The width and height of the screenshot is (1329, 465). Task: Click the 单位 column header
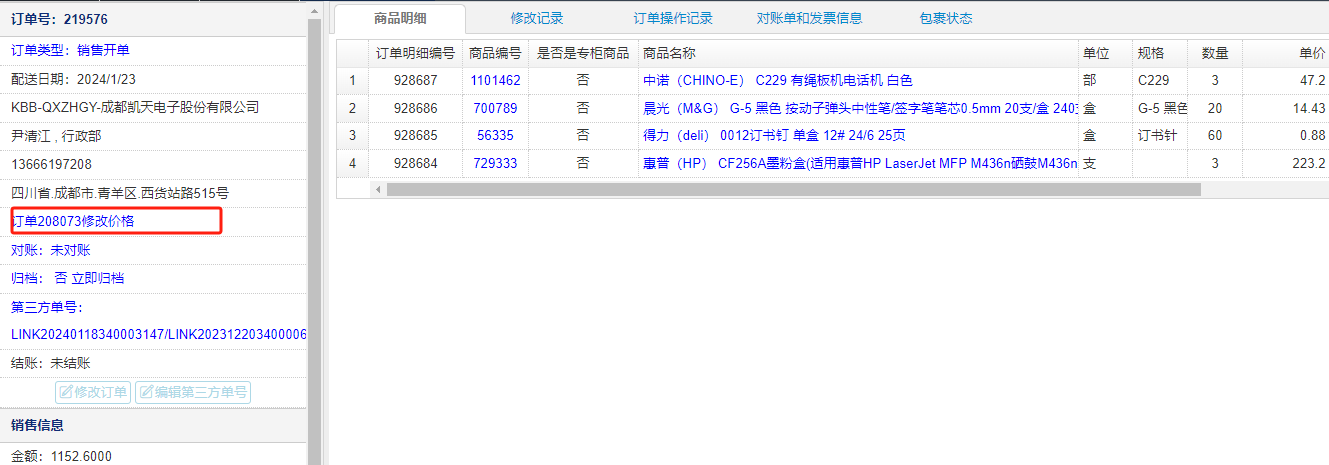point(1105,53)
